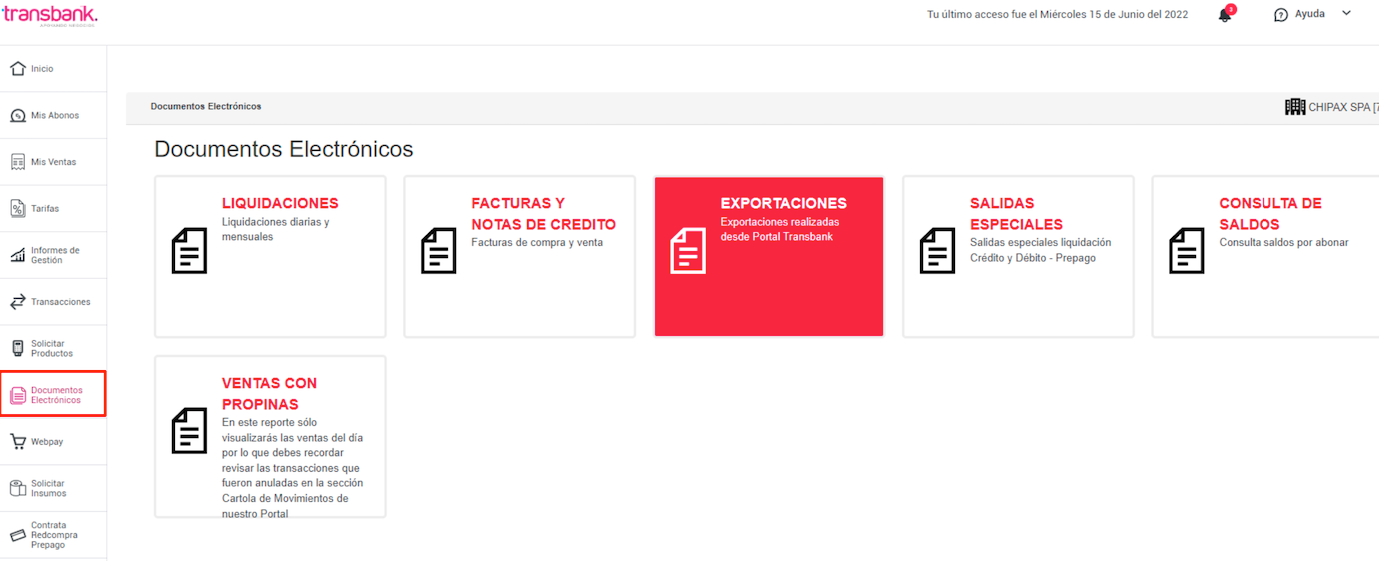The width and height of the screenshot is (1379, 561).
Task: Click the Contrata Redcompra Prepago card icon
Action: click(x=17, y=535)
